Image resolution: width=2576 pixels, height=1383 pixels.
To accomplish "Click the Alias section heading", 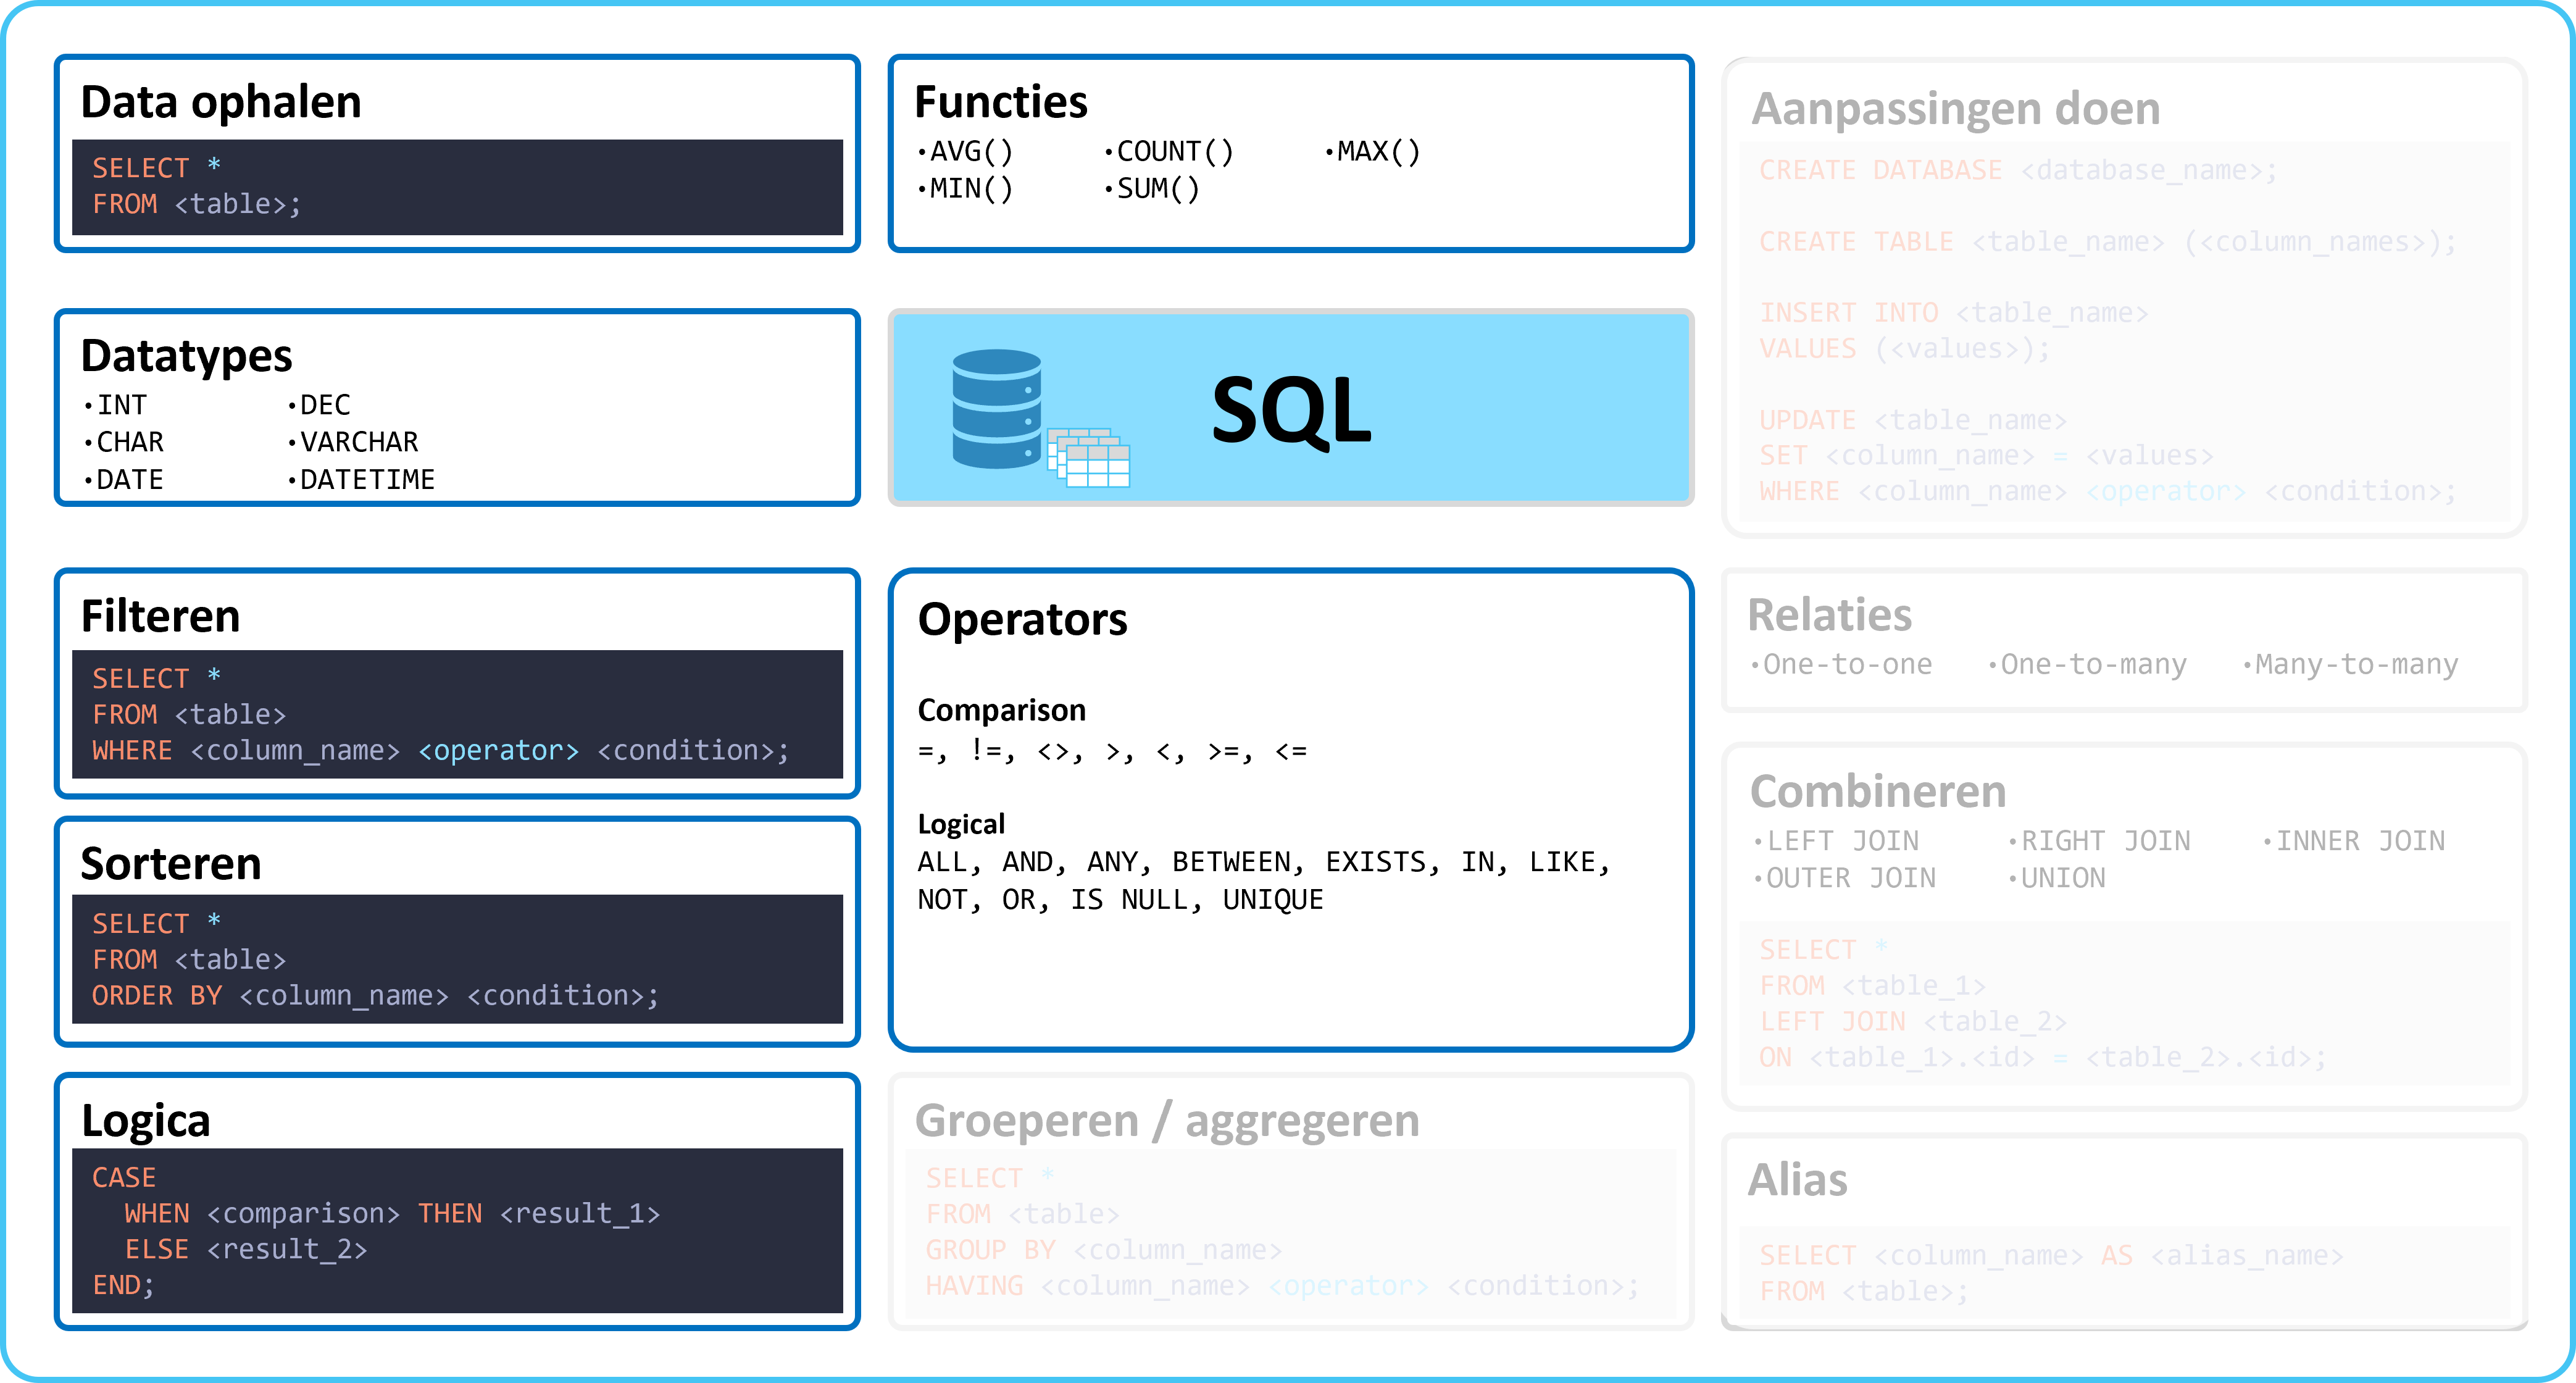I will (1797, 1180).
